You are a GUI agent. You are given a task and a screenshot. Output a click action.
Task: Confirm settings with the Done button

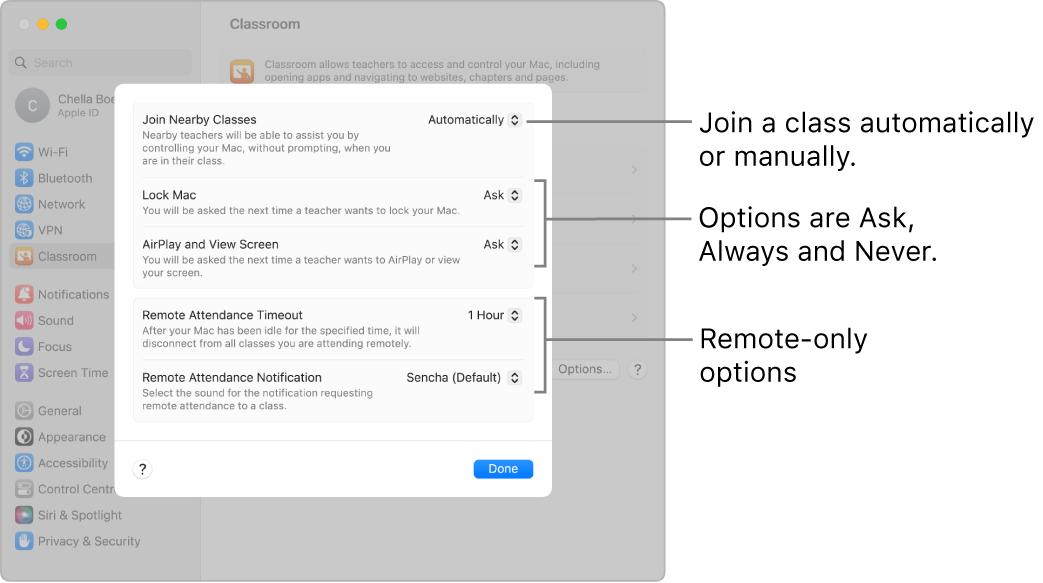503,468
